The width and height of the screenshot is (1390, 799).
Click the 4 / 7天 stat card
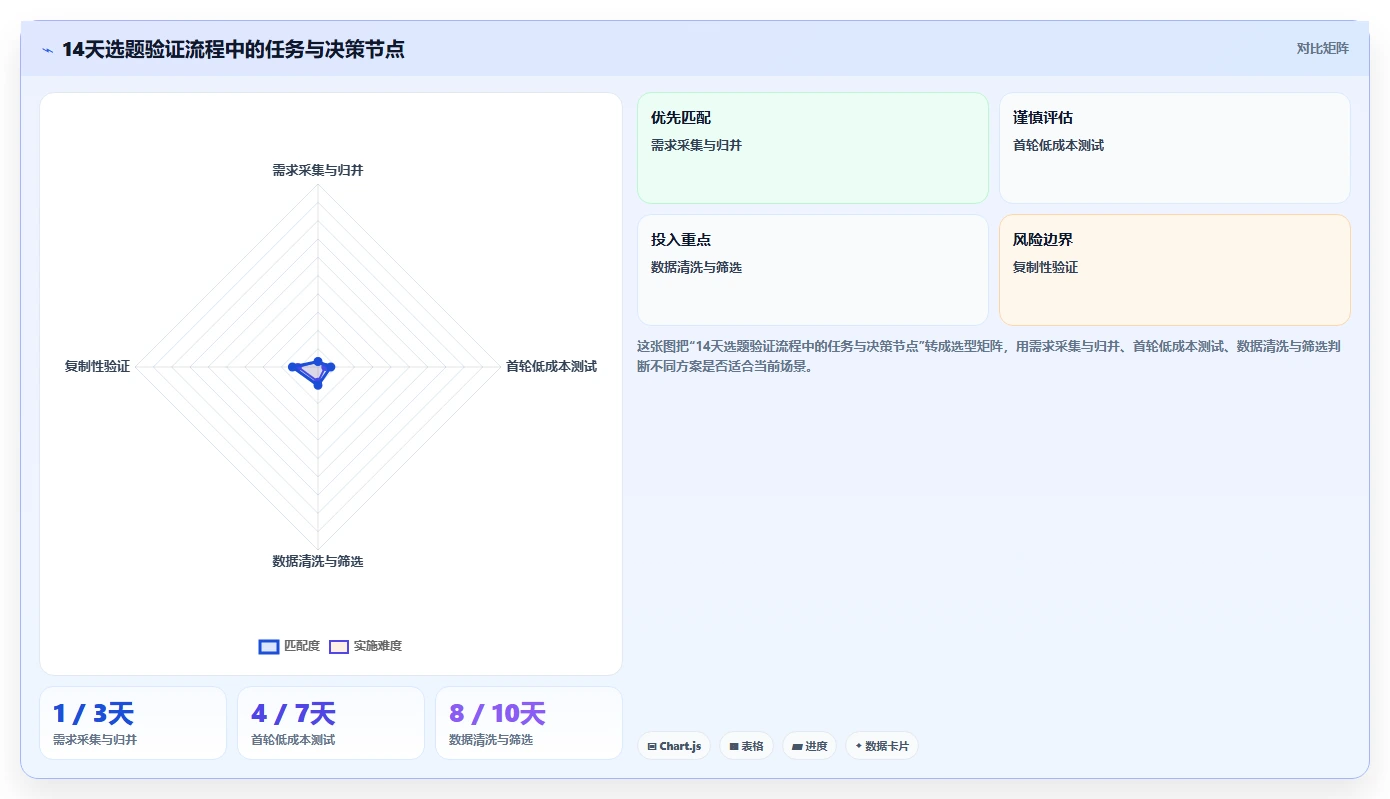coord(331,723)
